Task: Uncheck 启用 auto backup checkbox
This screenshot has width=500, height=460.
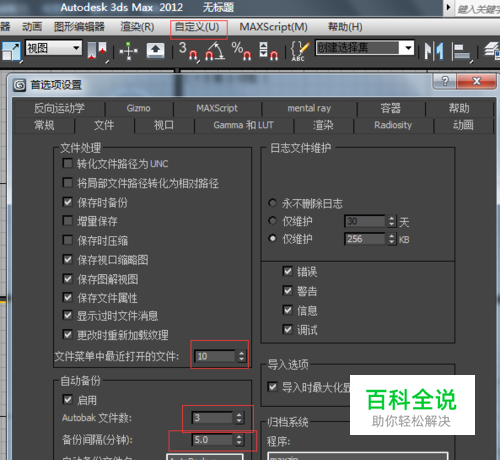Action: [x=68, y=399]
